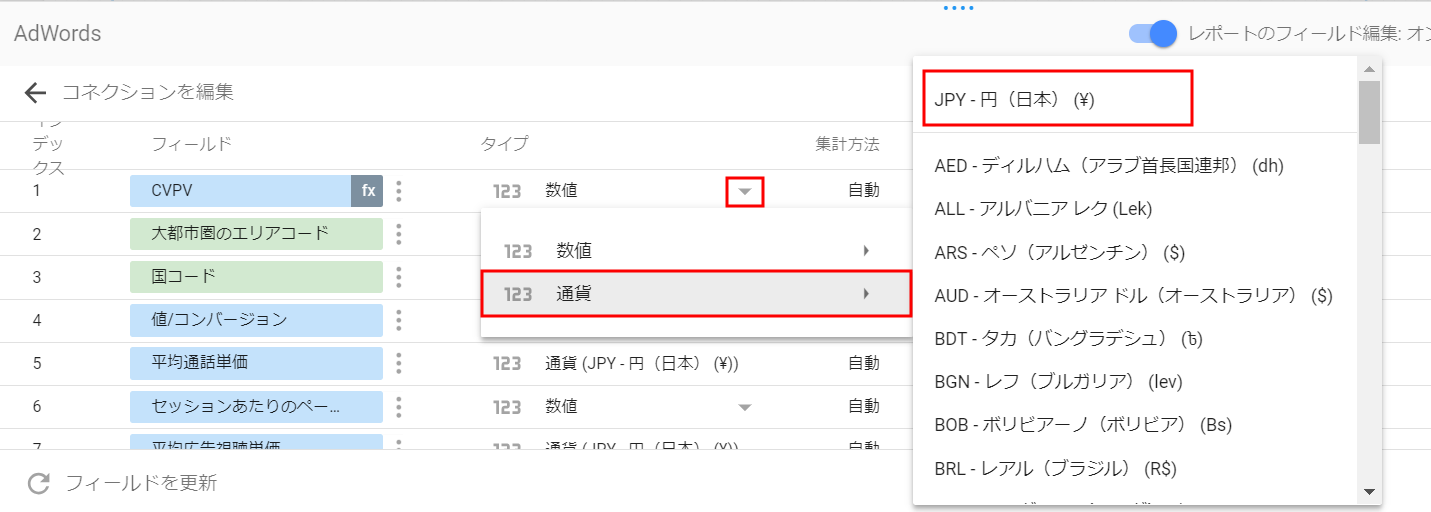
Task: Expand the 数値 submenu
Action: click(696, 250)
